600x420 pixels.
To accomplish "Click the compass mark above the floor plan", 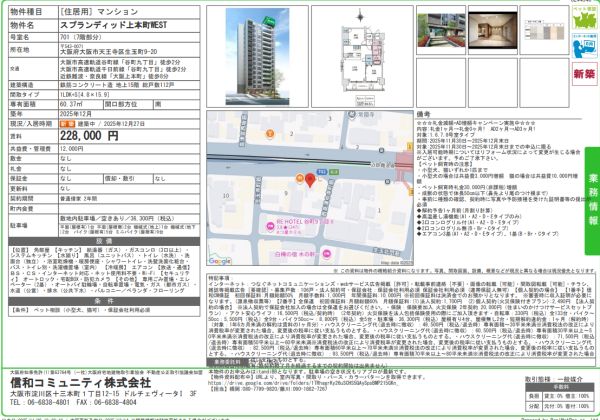I will (x=360, y=16).
